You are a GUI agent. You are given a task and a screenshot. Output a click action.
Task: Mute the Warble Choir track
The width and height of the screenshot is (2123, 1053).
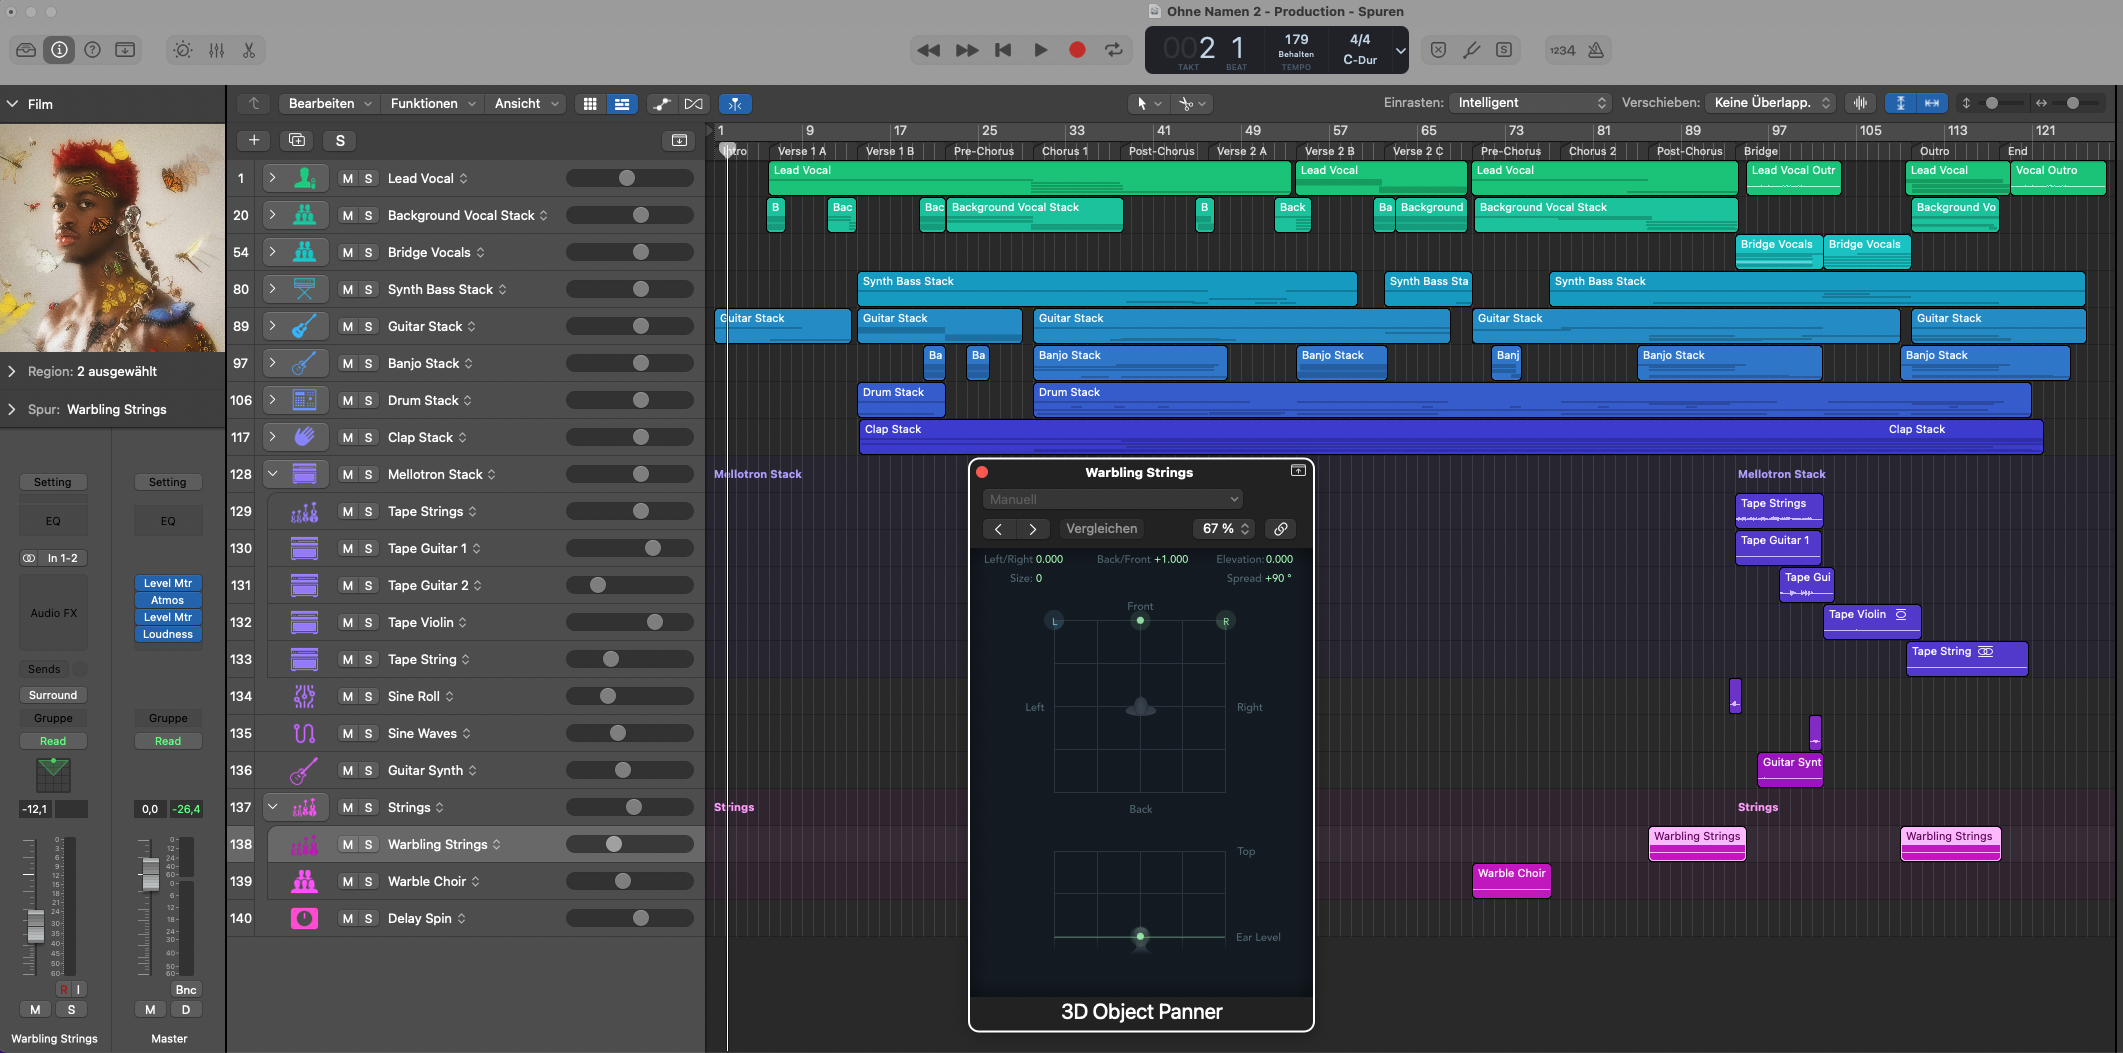point(347,882)
